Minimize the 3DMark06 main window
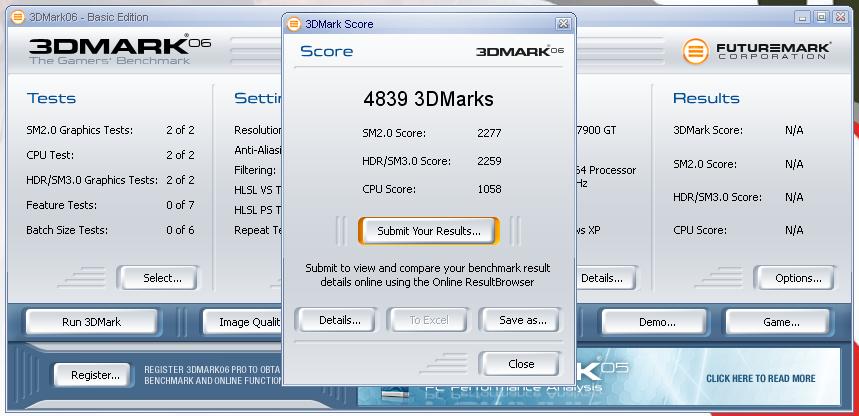 (x=803, y=17)
